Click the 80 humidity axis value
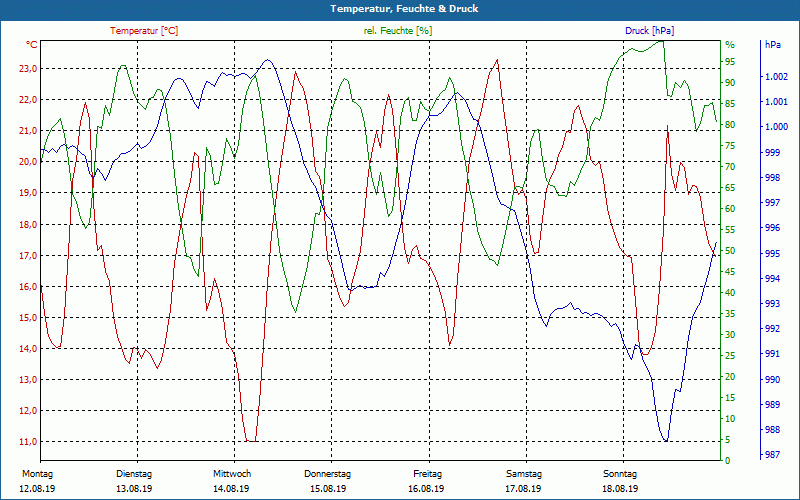Image resolution: width=800 pixels, height=500 pixels. click(x=730, y=125)
